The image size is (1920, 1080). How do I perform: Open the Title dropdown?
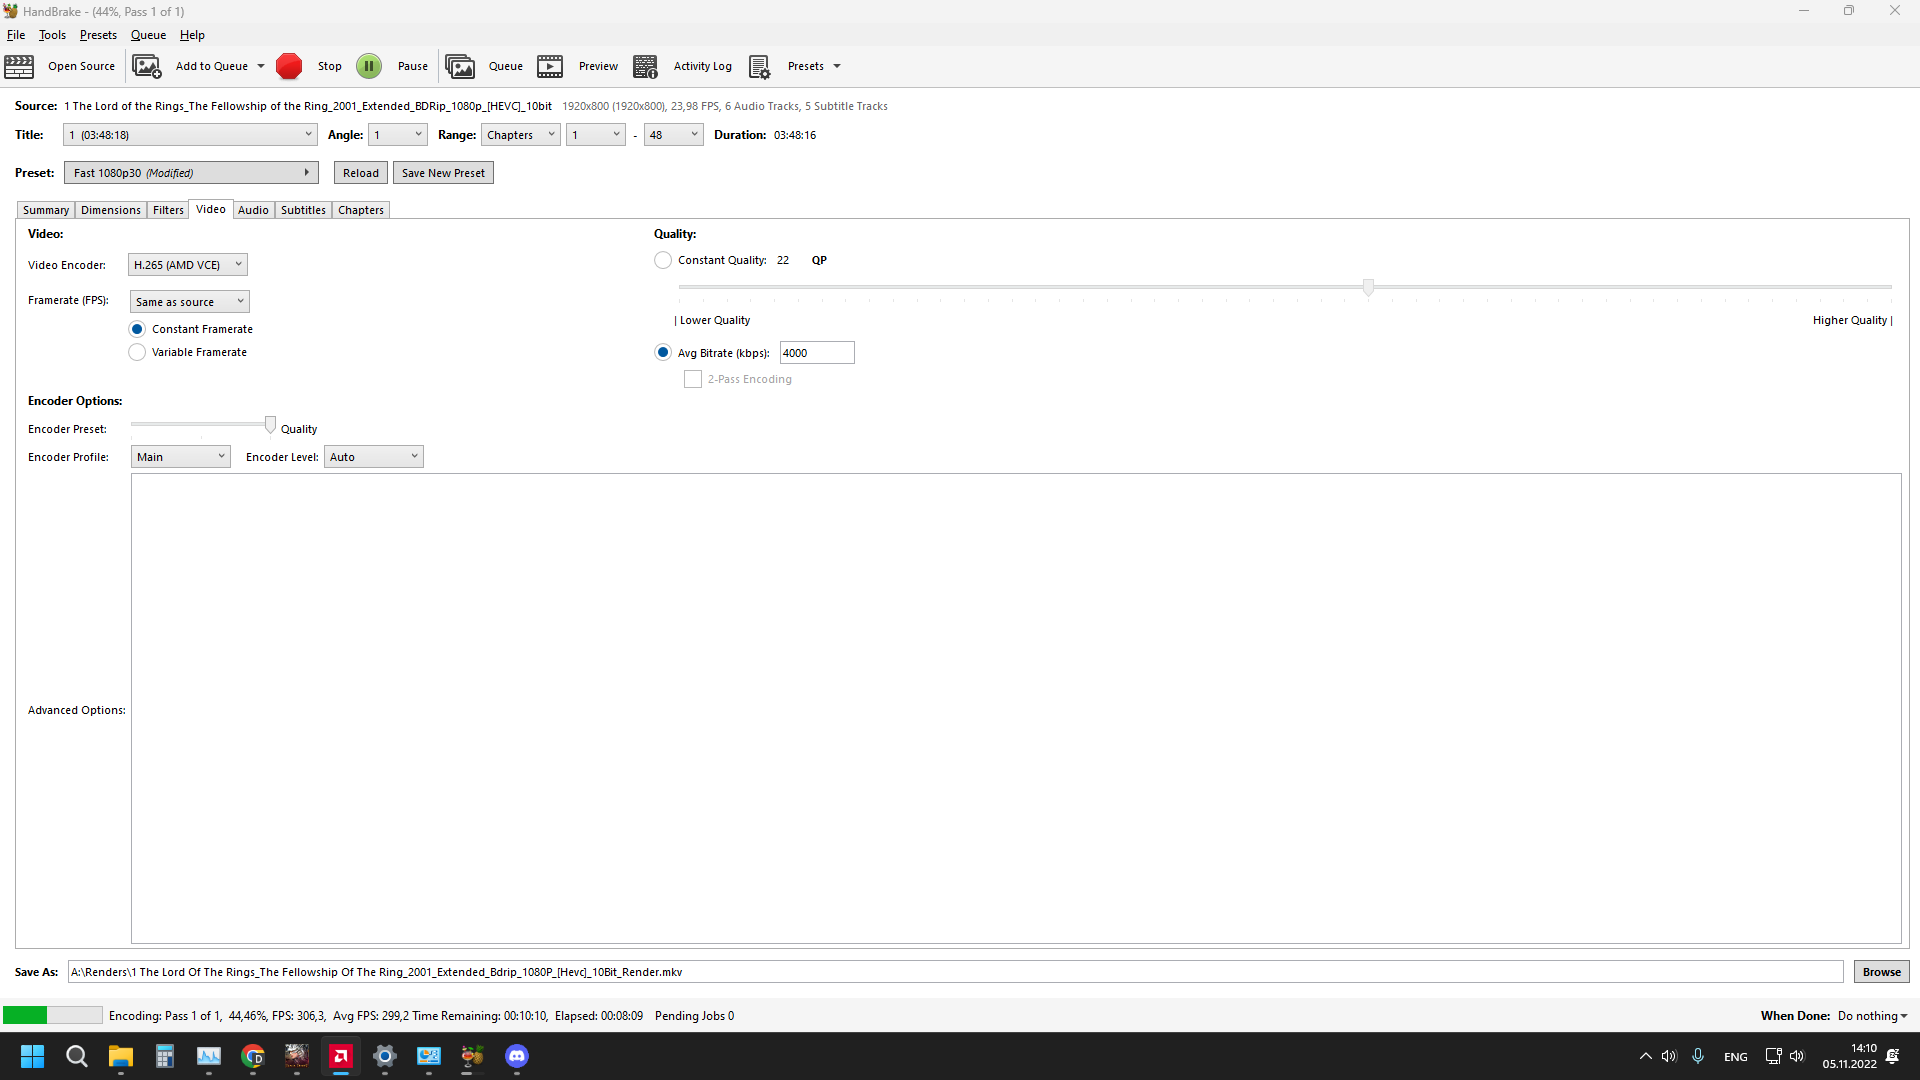190,135
